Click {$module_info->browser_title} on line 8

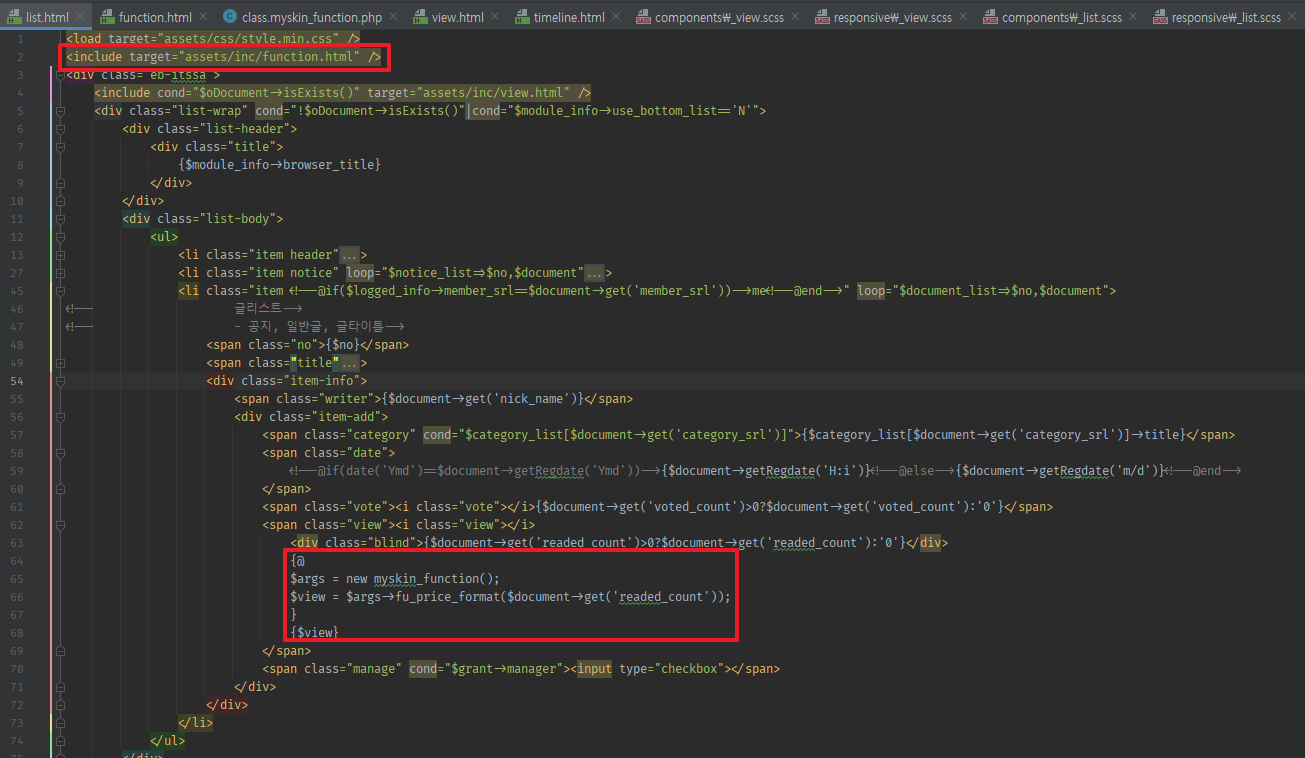click(279, 165)
